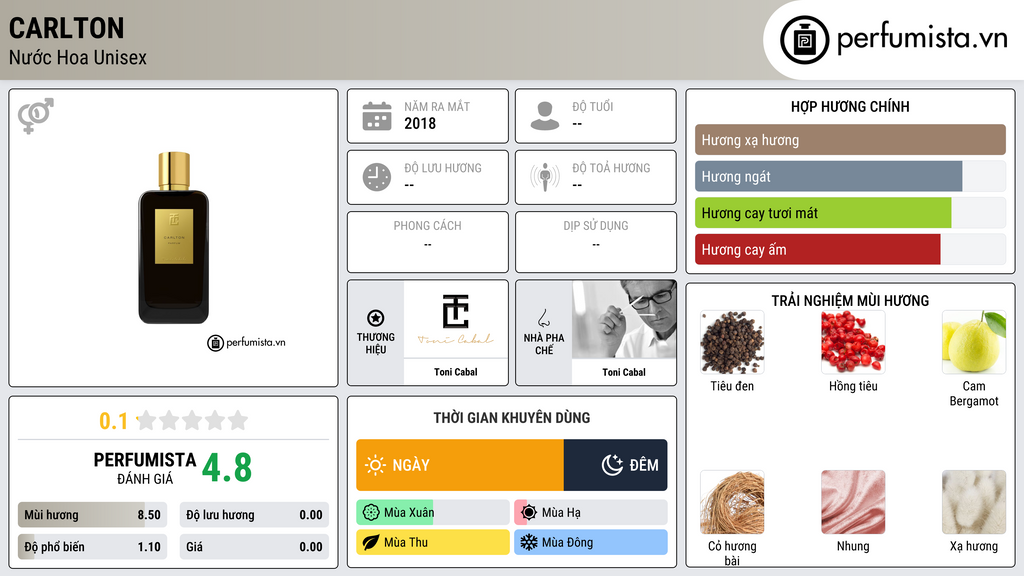Click the clock icon beside Độ lưu hương

click(377, 177)
